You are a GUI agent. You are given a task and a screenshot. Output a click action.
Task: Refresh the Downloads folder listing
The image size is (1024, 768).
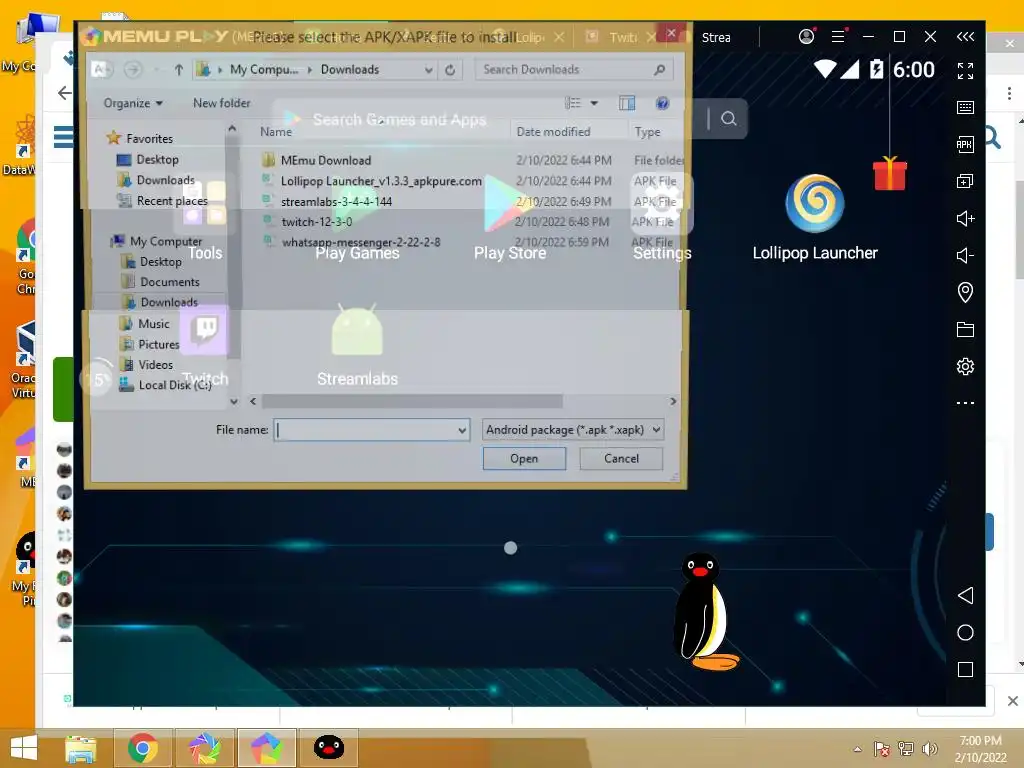click(x=450, y=70)
